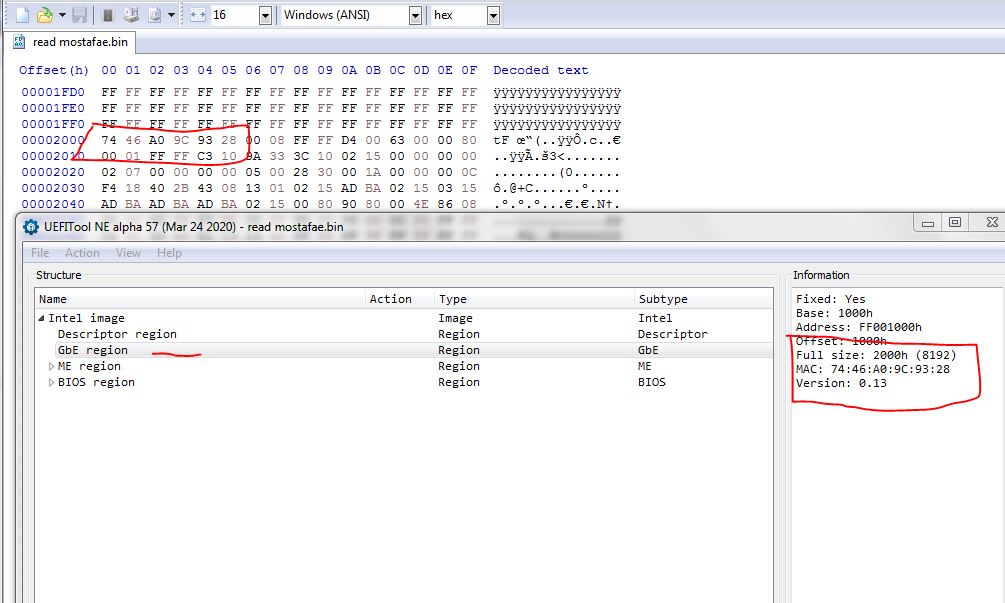Click the Open disk image icon
Viewport: 1005px width, 603px height.
pyautogui.click(x=154, y=15)
